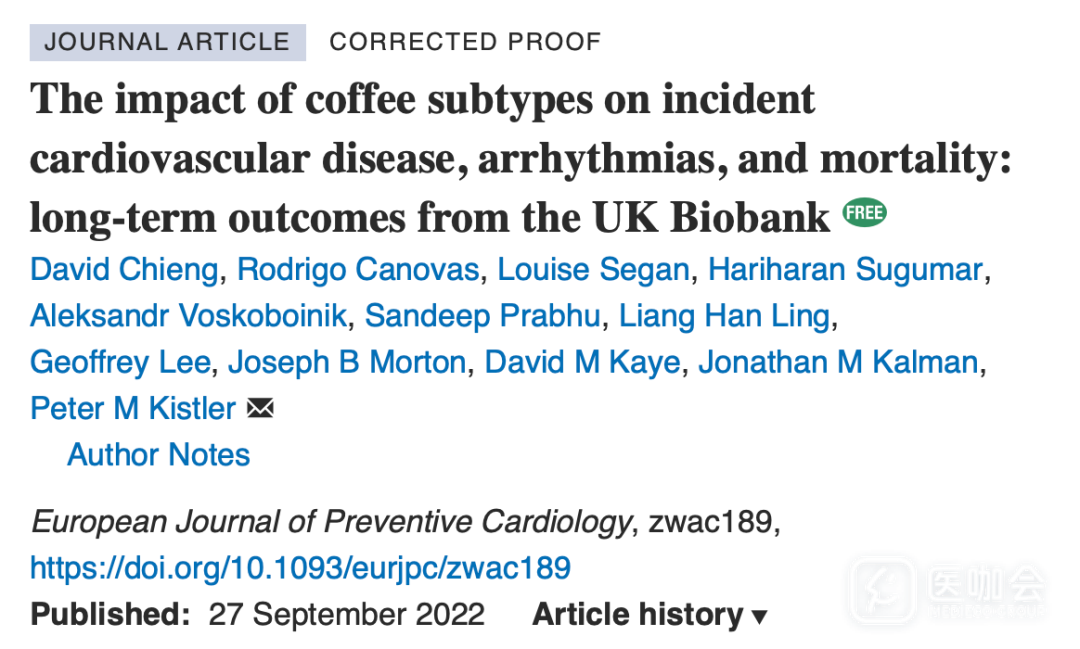Open the DOI link for zwac189

(300, 568)
